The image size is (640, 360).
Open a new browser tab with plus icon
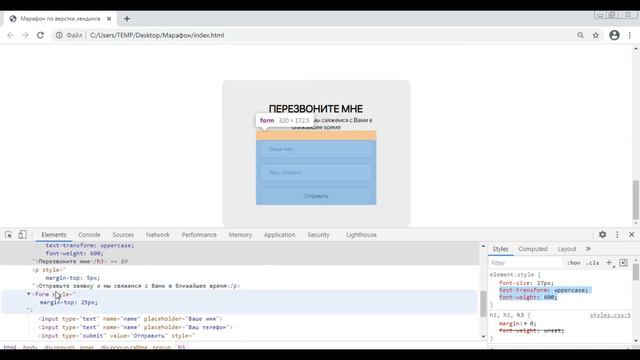point(127,19)
